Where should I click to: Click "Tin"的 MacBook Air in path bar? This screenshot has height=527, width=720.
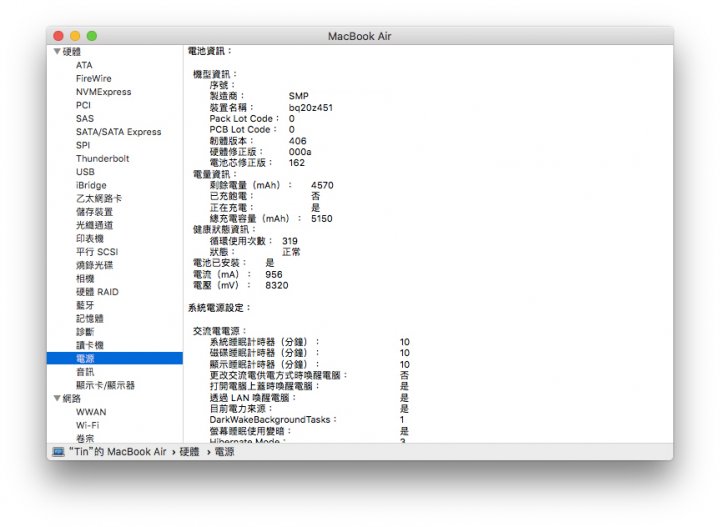pos(118,452)
